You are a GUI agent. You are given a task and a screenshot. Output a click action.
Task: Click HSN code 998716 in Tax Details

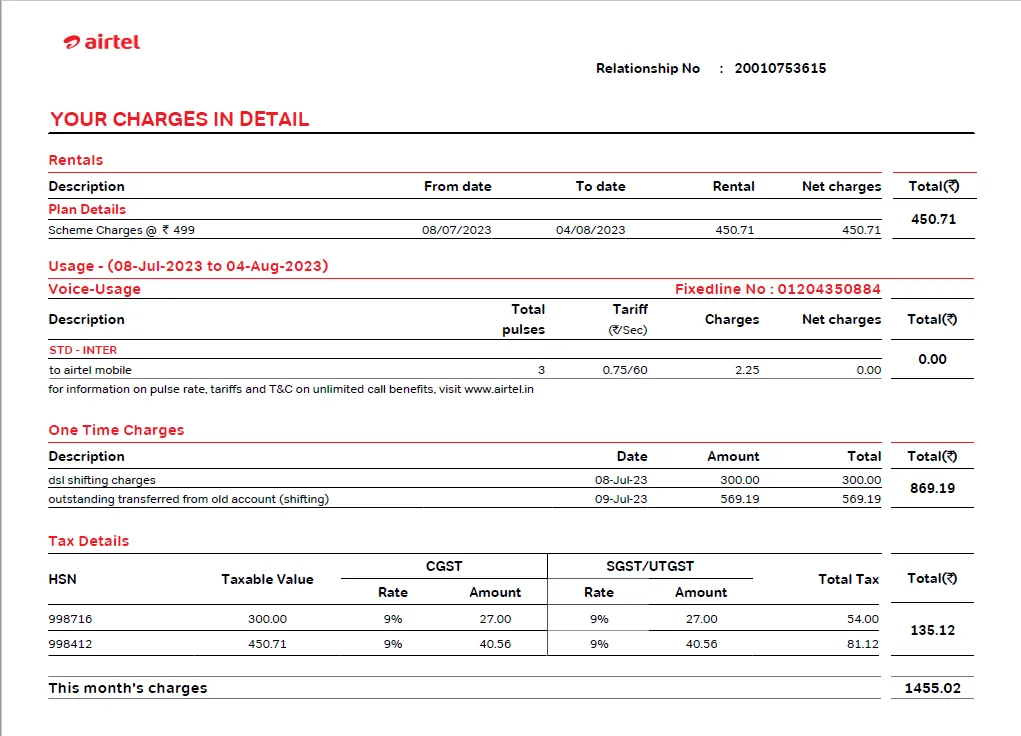pyautogui.click(x=70, y=619)
